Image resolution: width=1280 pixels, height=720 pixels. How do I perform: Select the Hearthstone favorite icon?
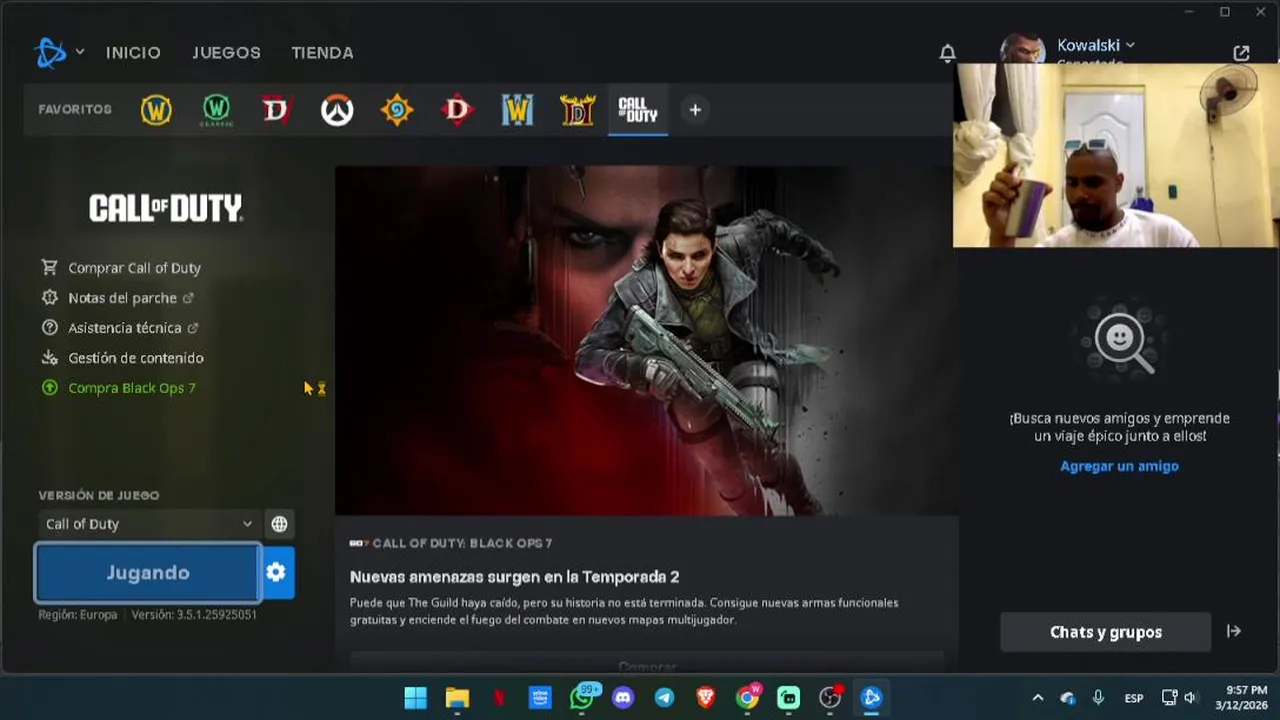397,109
